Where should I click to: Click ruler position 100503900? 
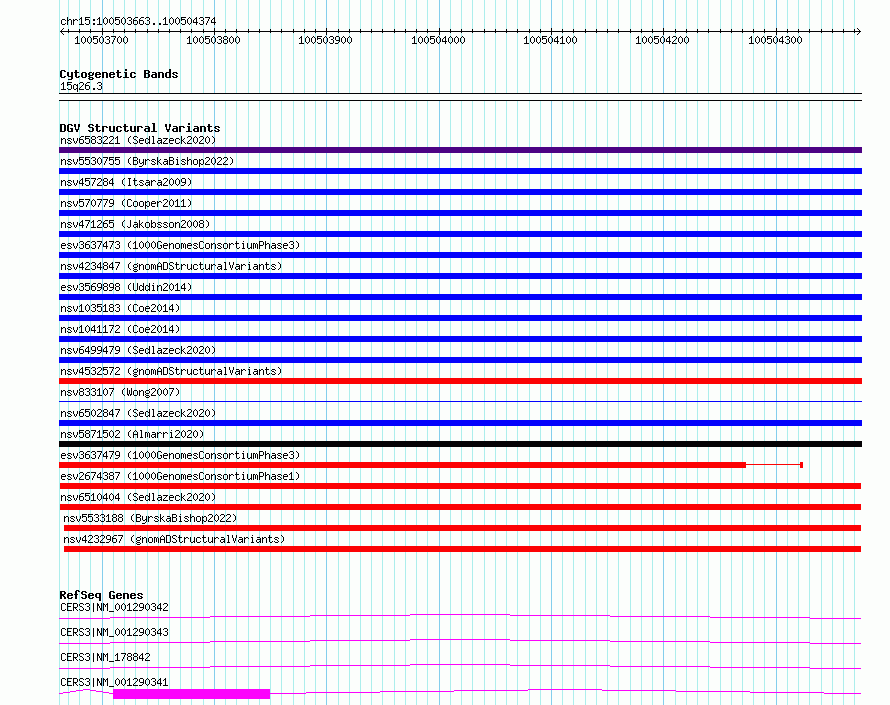pos(325,40)
